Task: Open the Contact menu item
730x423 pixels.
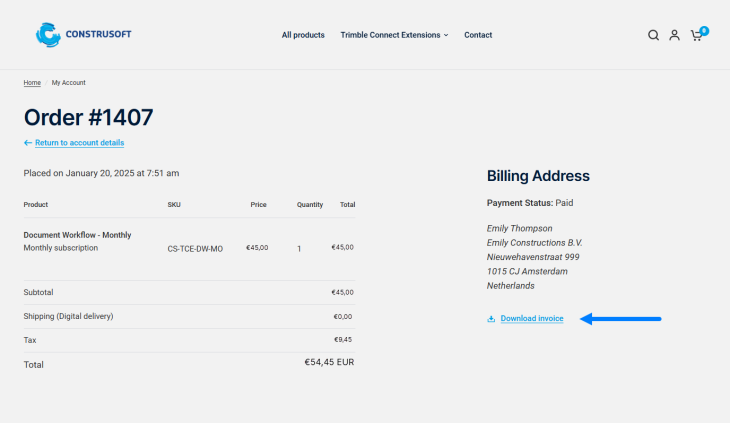Action: point(478,35)
